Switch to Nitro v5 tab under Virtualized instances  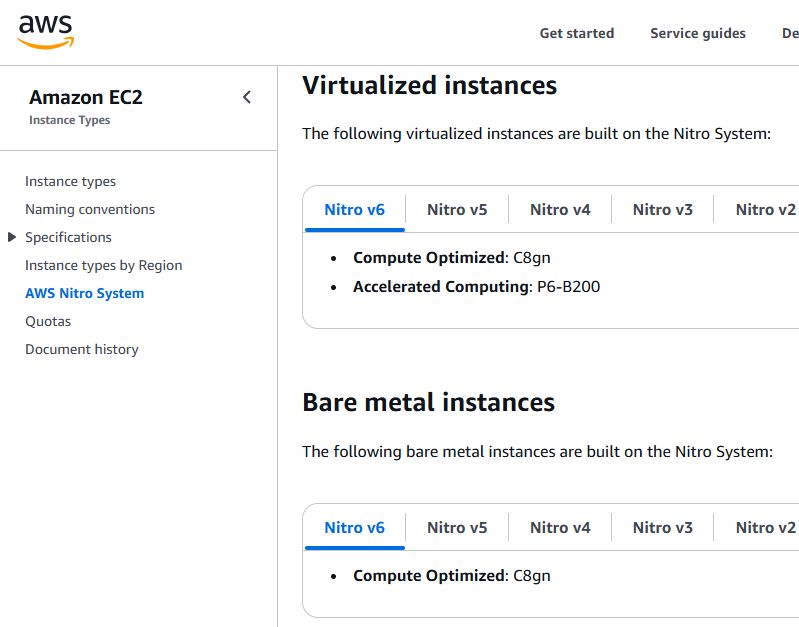pos(457,210)
